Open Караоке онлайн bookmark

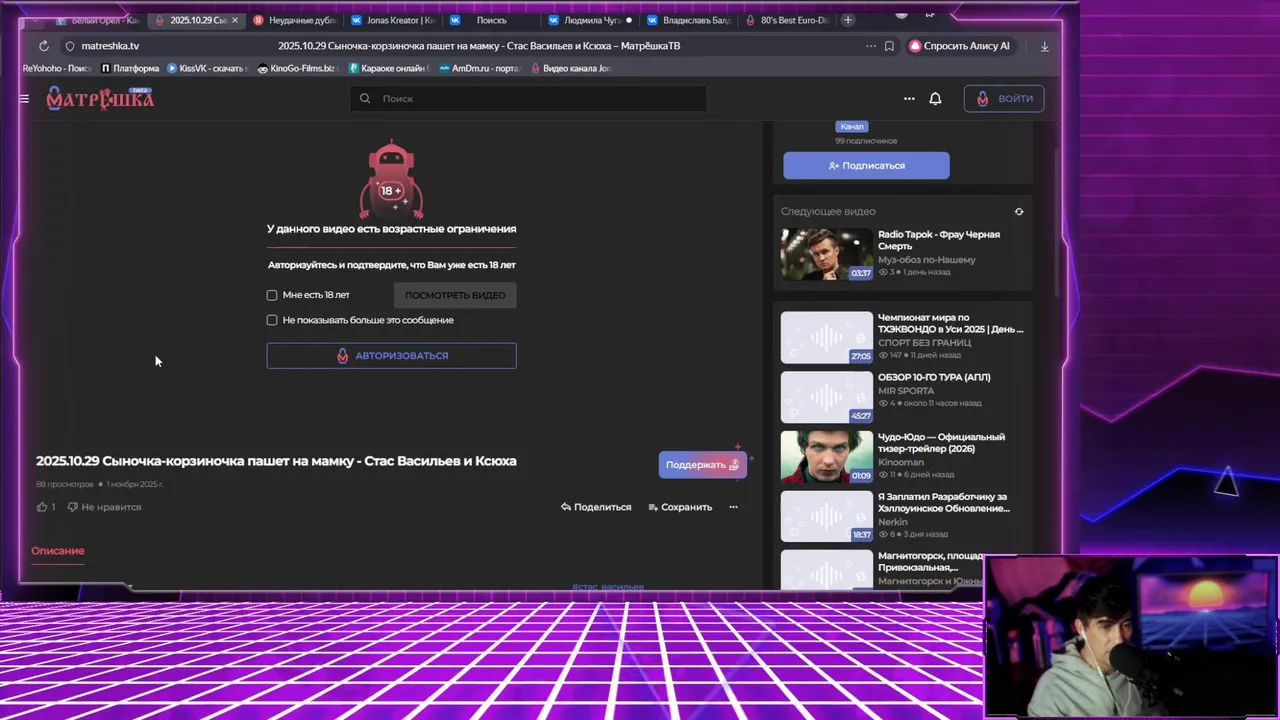pos(389,68)
